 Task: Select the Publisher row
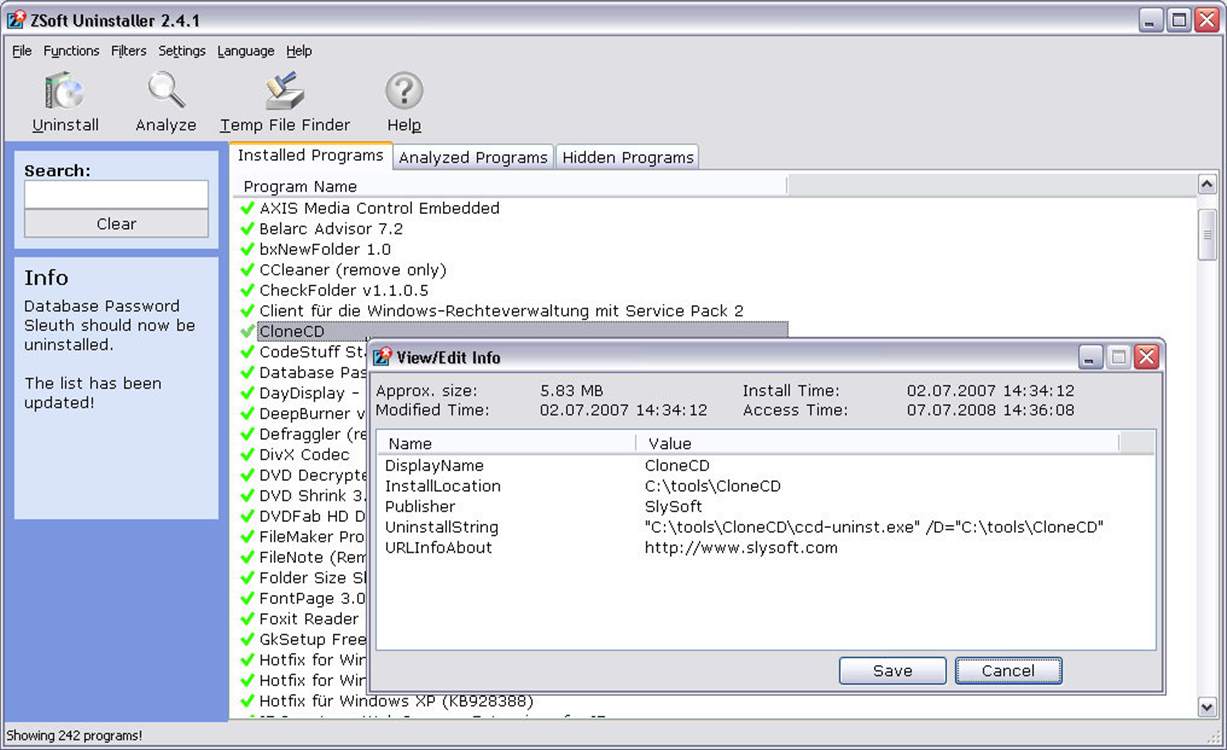766,507
